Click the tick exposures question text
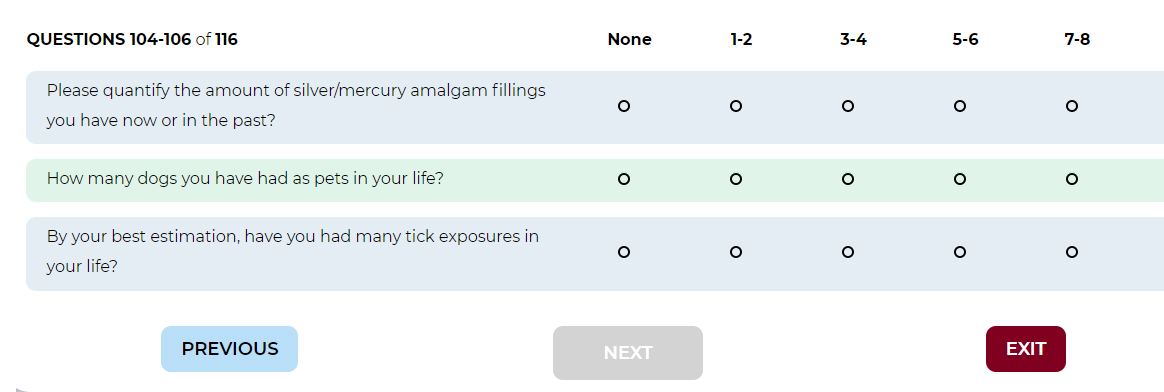Viewport: 1164px width, 392px height. coord(292,252)
